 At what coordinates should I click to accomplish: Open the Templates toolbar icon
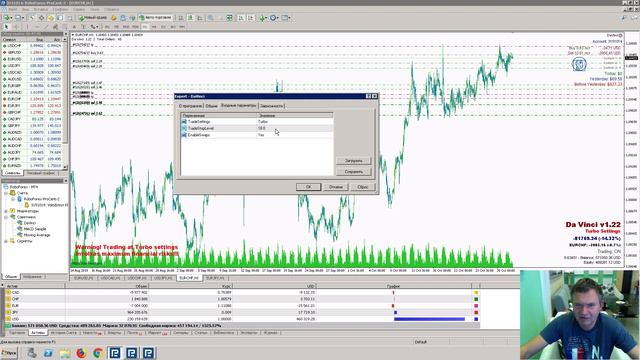(286, 18)
